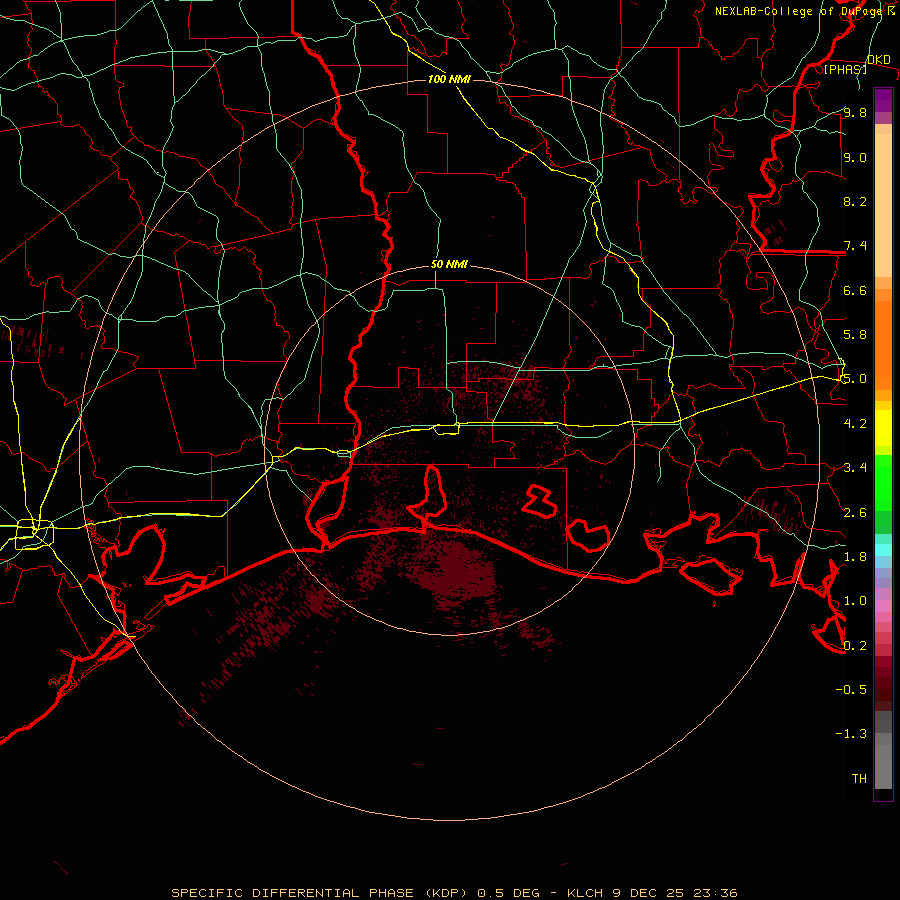
Task: Click the 8.2 scale value
Action: [855, 201]
